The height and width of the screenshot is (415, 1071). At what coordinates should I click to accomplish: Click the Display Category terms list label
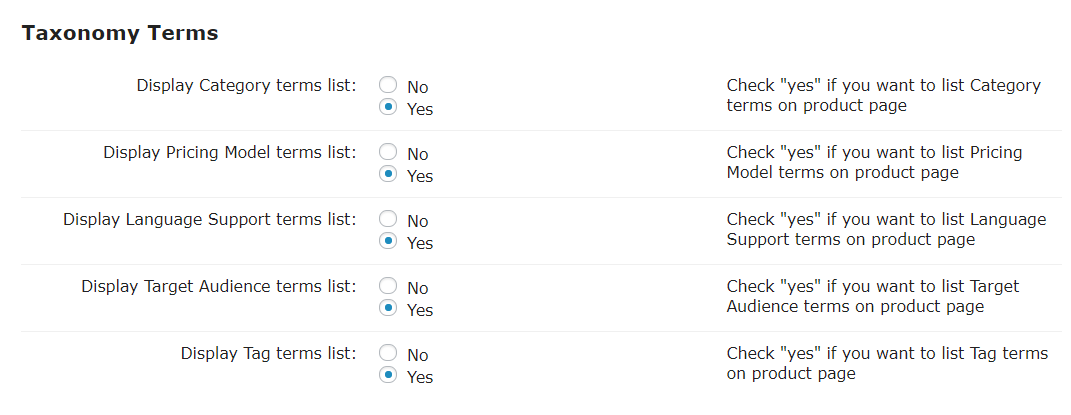coord(246,85)
